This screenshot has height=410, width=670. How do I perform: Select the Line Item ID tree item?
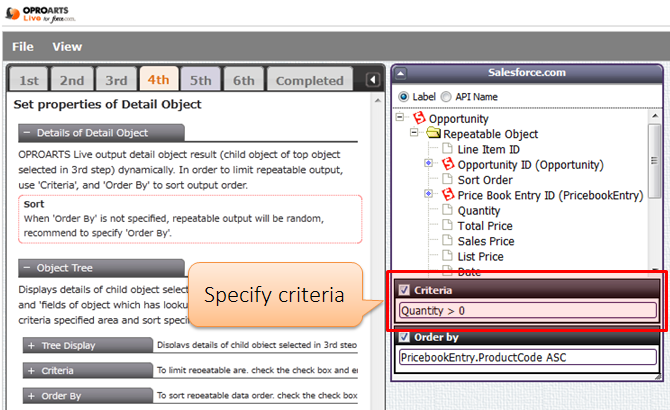(488, 149)
